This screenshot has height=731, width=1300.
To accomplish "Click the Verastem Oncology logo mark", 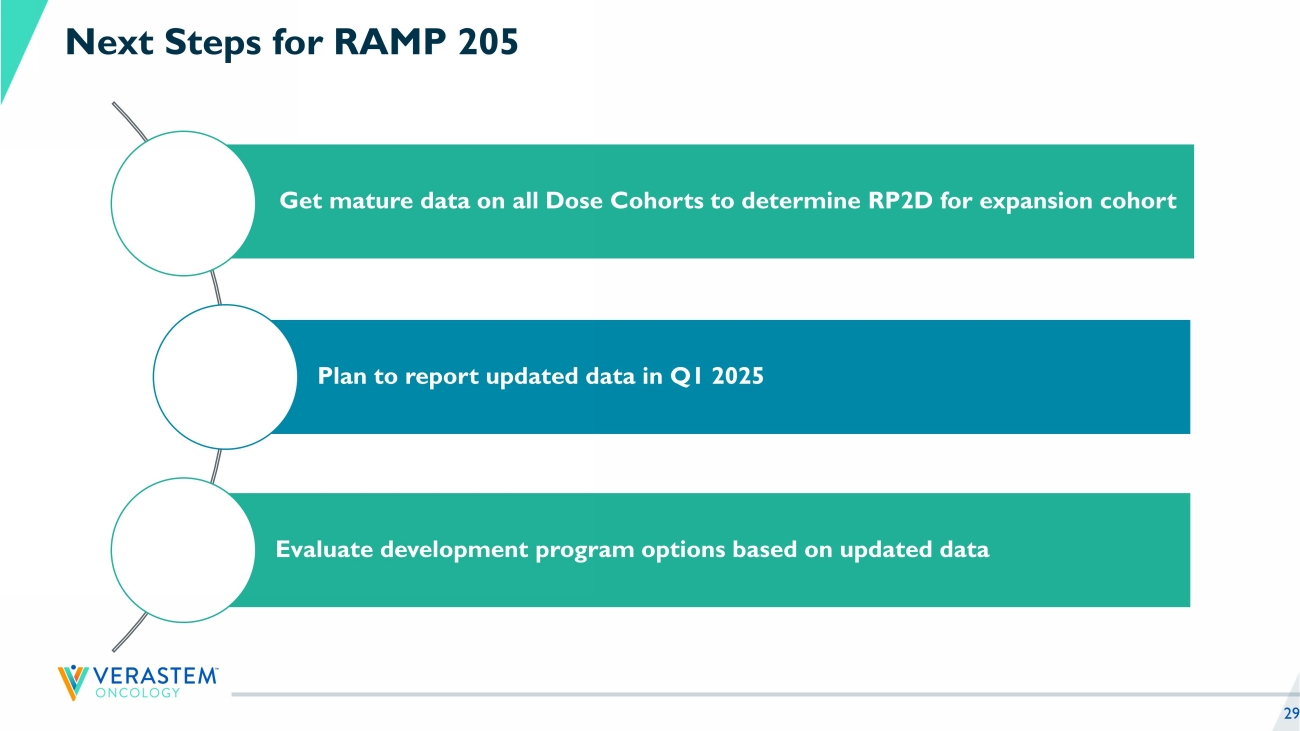I will pos(71,682).
